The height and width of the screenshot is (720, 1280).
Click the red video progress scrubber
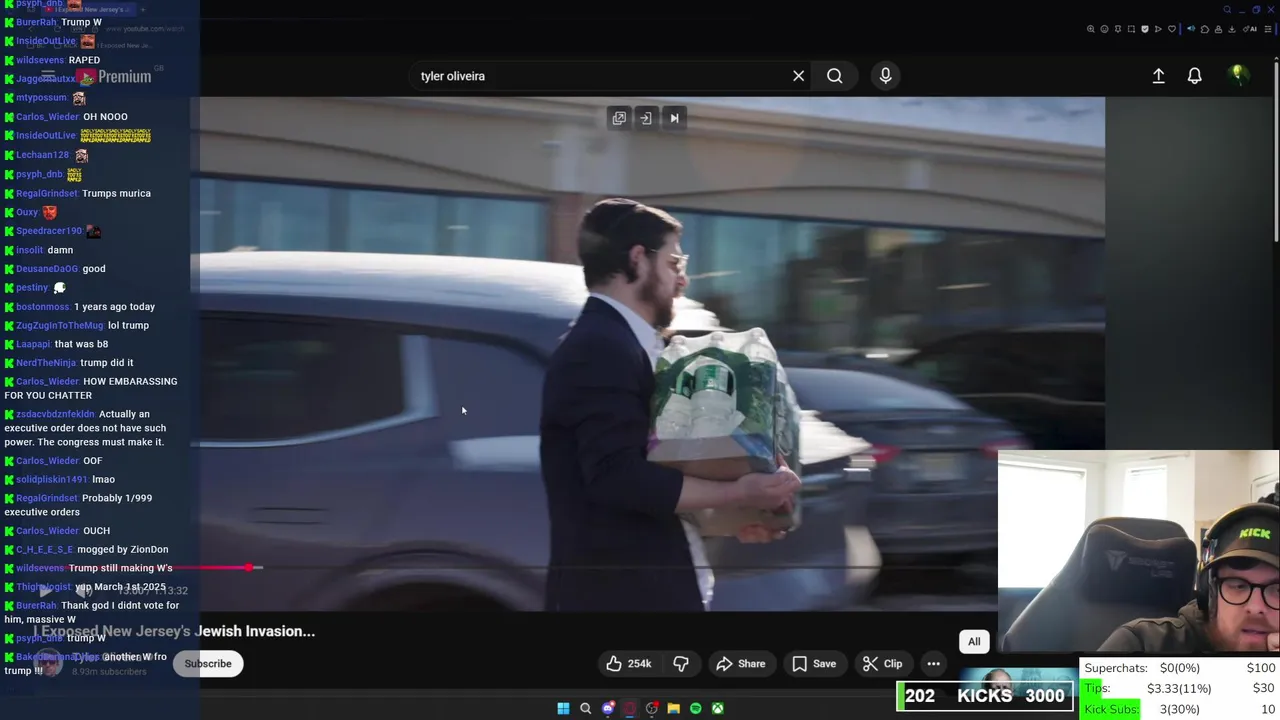point(248,568)
